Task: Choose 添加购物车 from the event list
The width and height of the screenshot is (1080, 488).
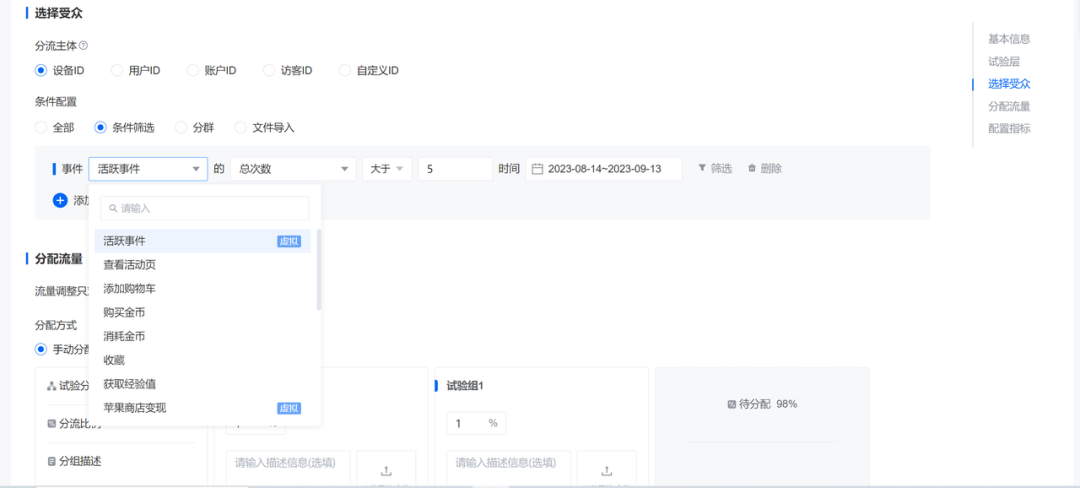Action: [x=202, y=289]
